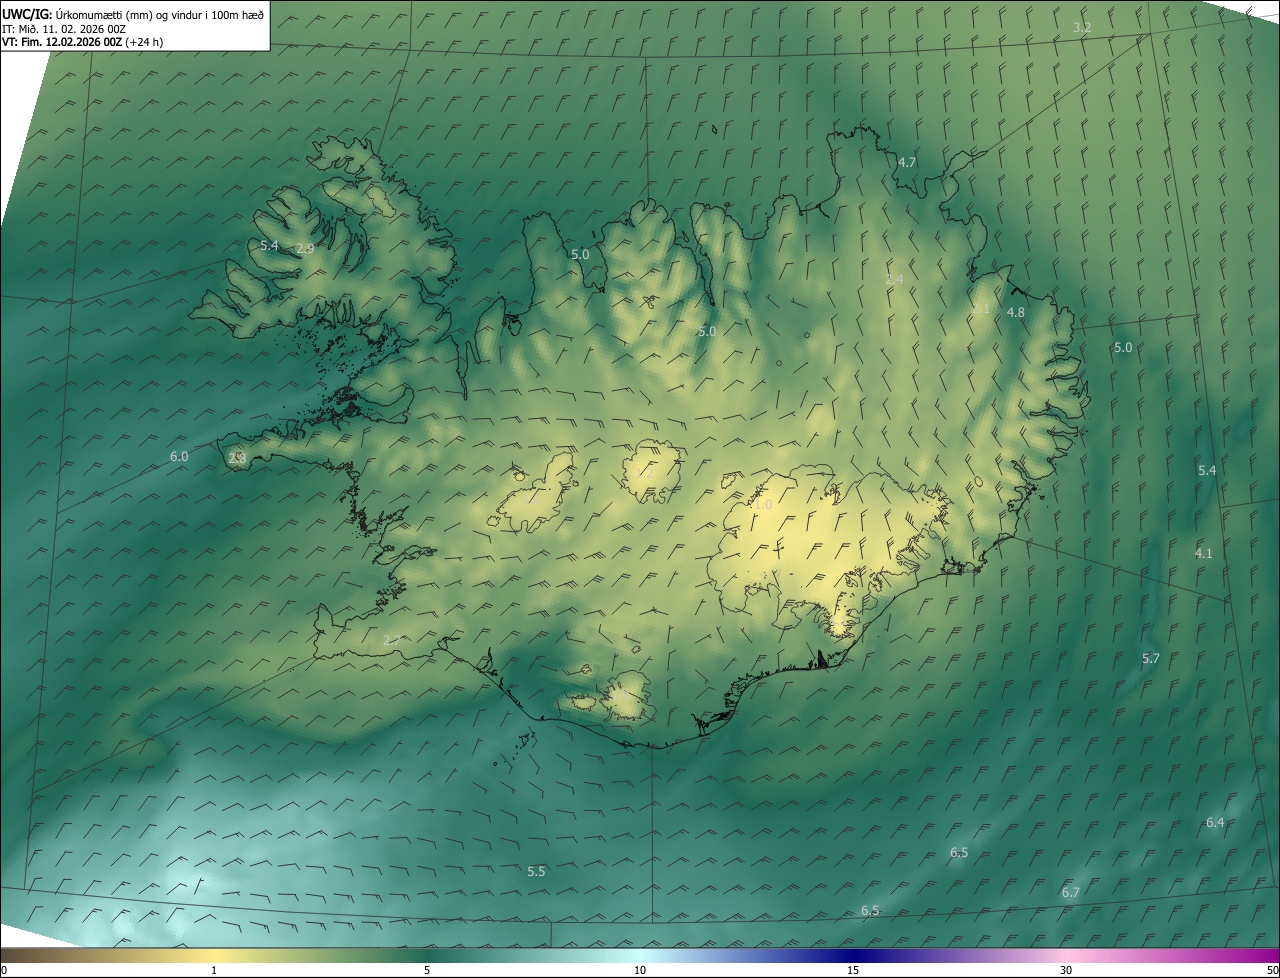Click the colorbar tick labeled 15
The height and width of the screenshot is (978, 1280).
pyautogui.click(x=853, y=970)
